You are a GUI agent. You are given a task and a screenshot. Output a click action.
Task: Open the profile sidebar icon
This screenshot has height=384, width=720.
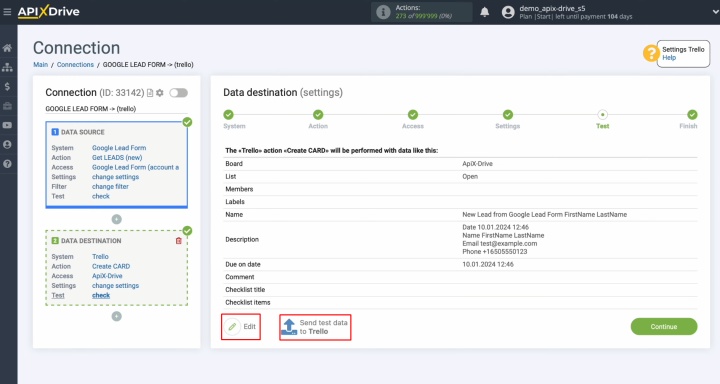[7, 145]
